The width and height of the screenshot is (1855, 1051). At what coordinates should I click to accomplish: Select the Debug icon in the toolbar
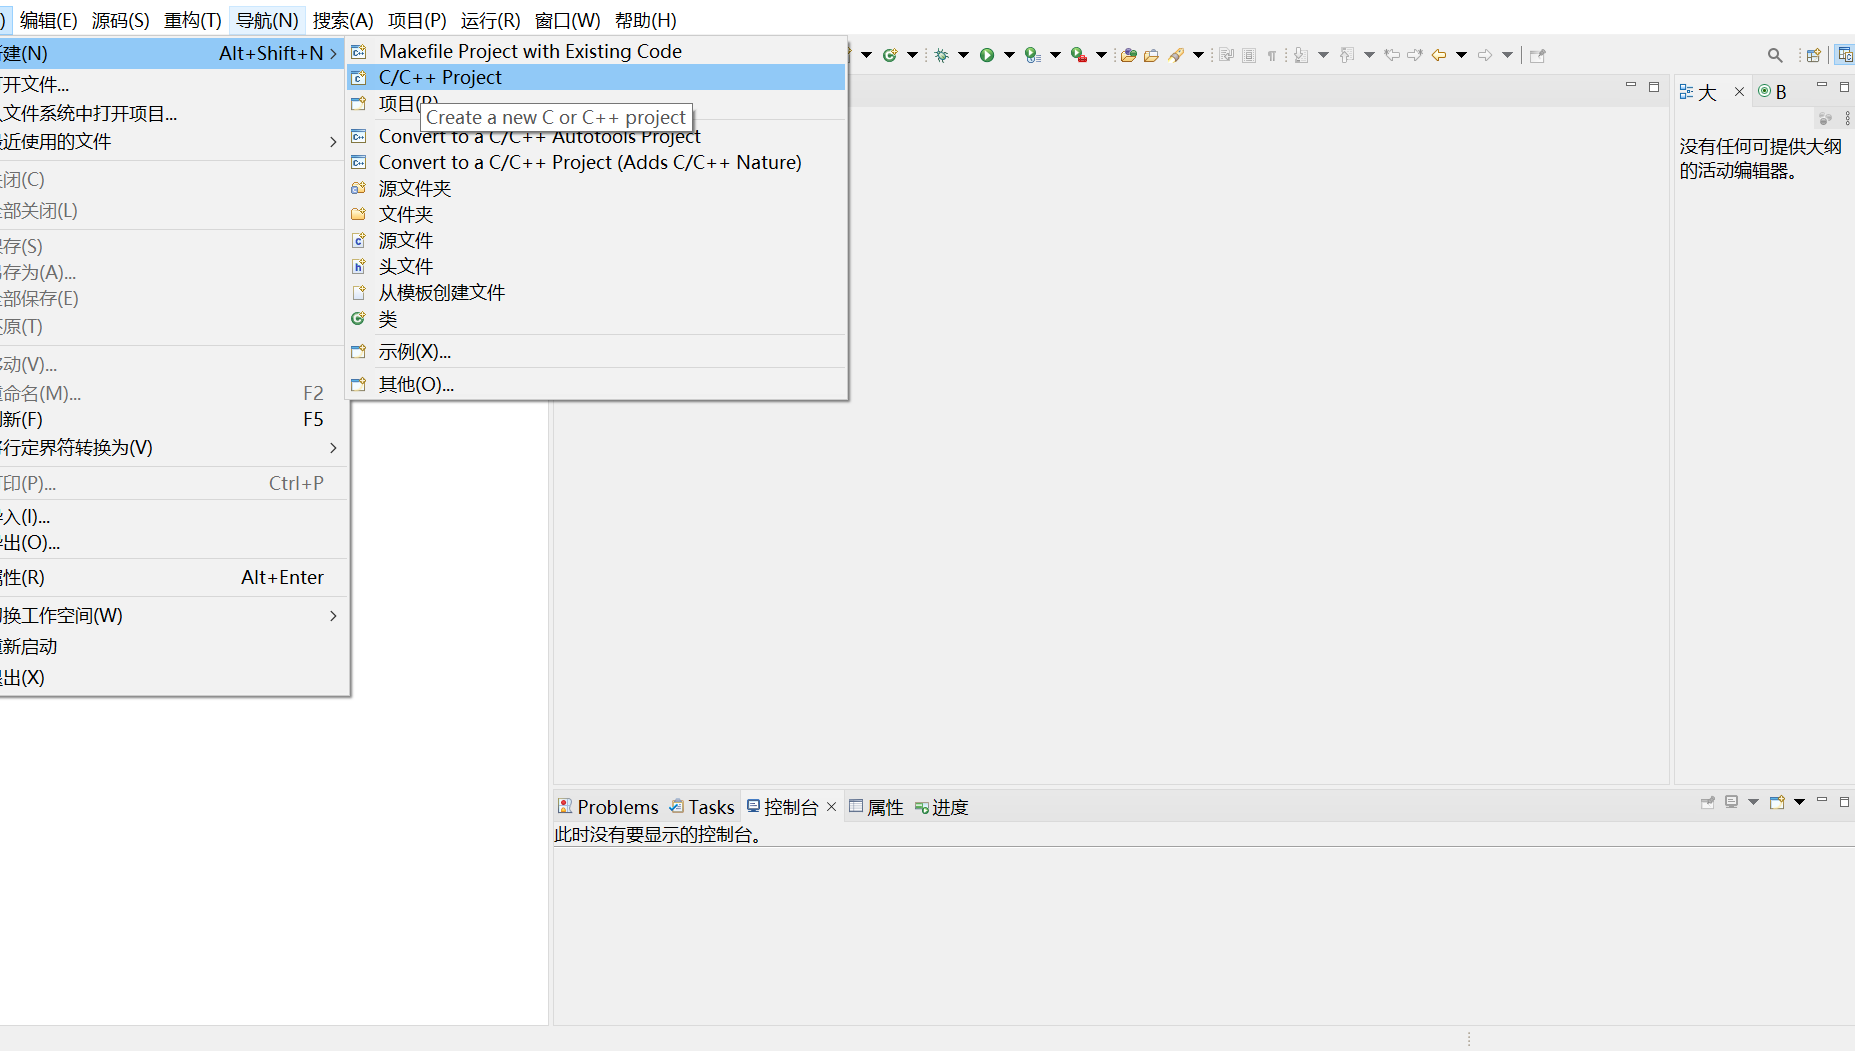point(940,55)
